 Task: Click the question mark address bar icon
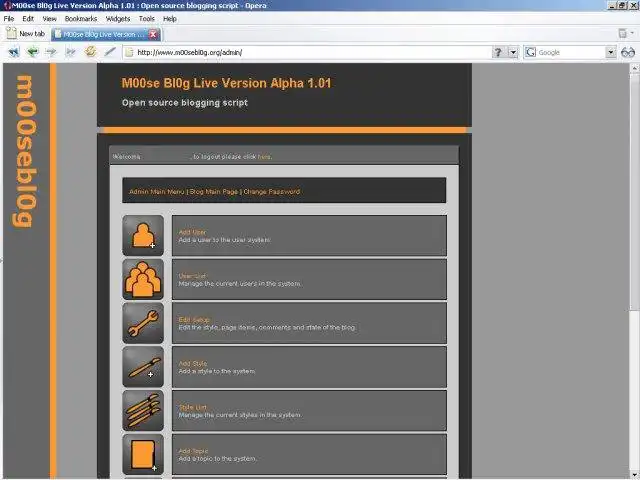(x=498, y=52)
